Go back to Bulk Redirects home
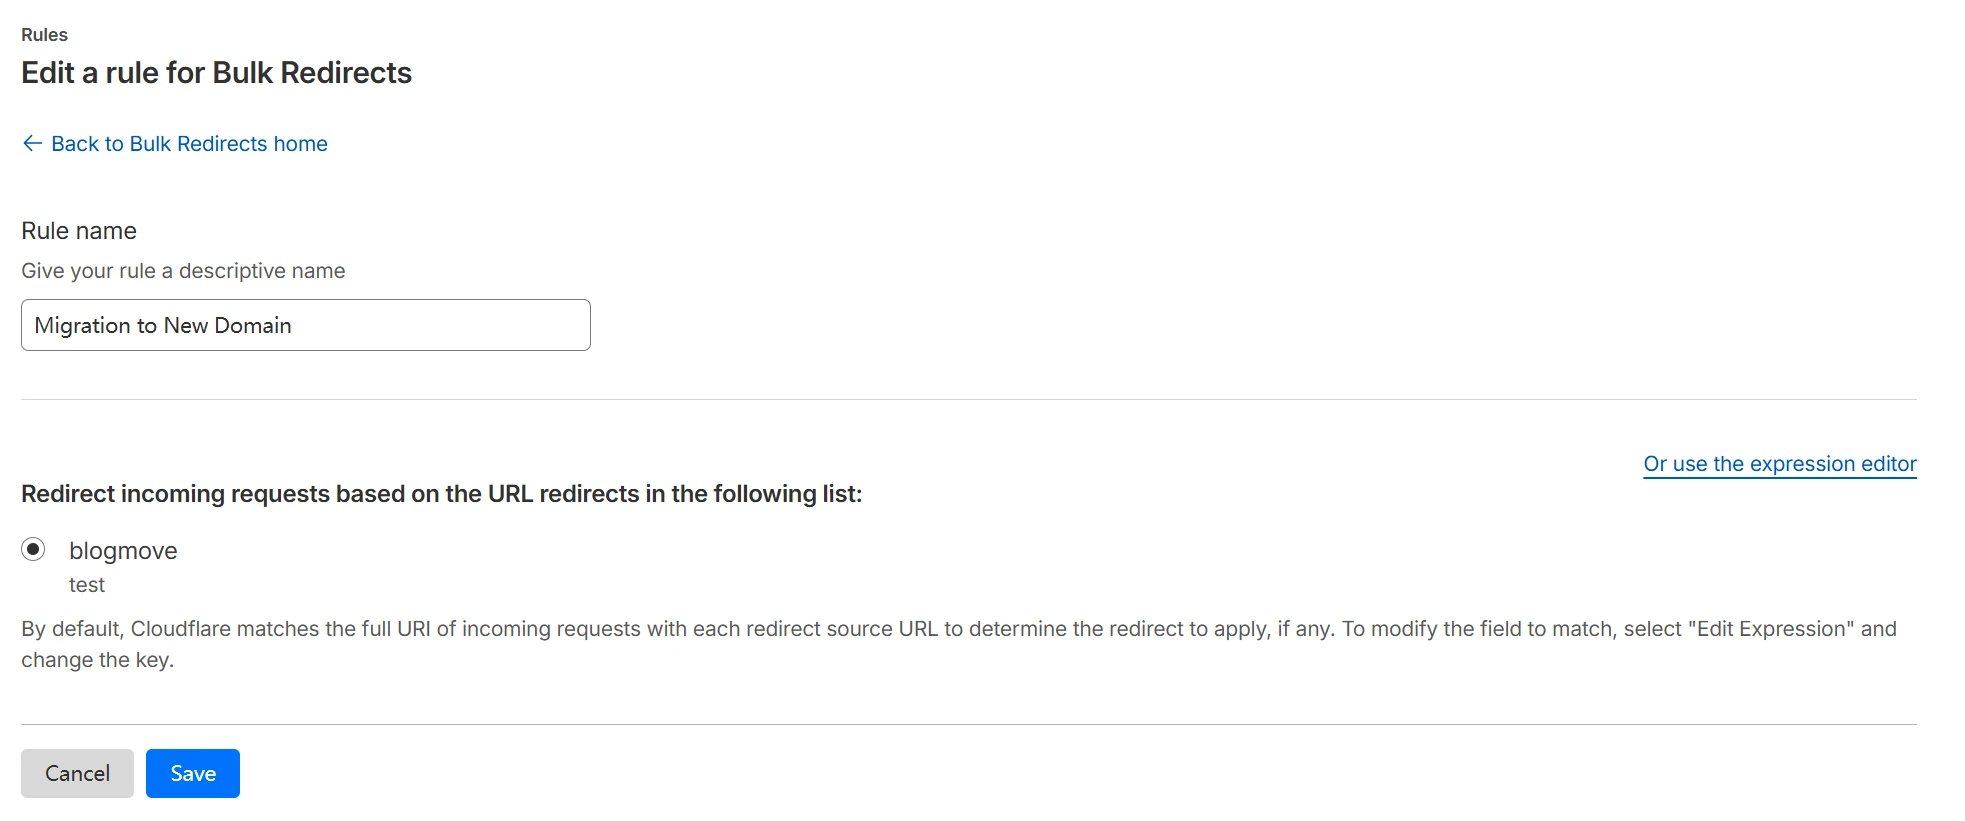Image resolution: width=1965 pixels, height=821 pixels. [x=189, y=144]
